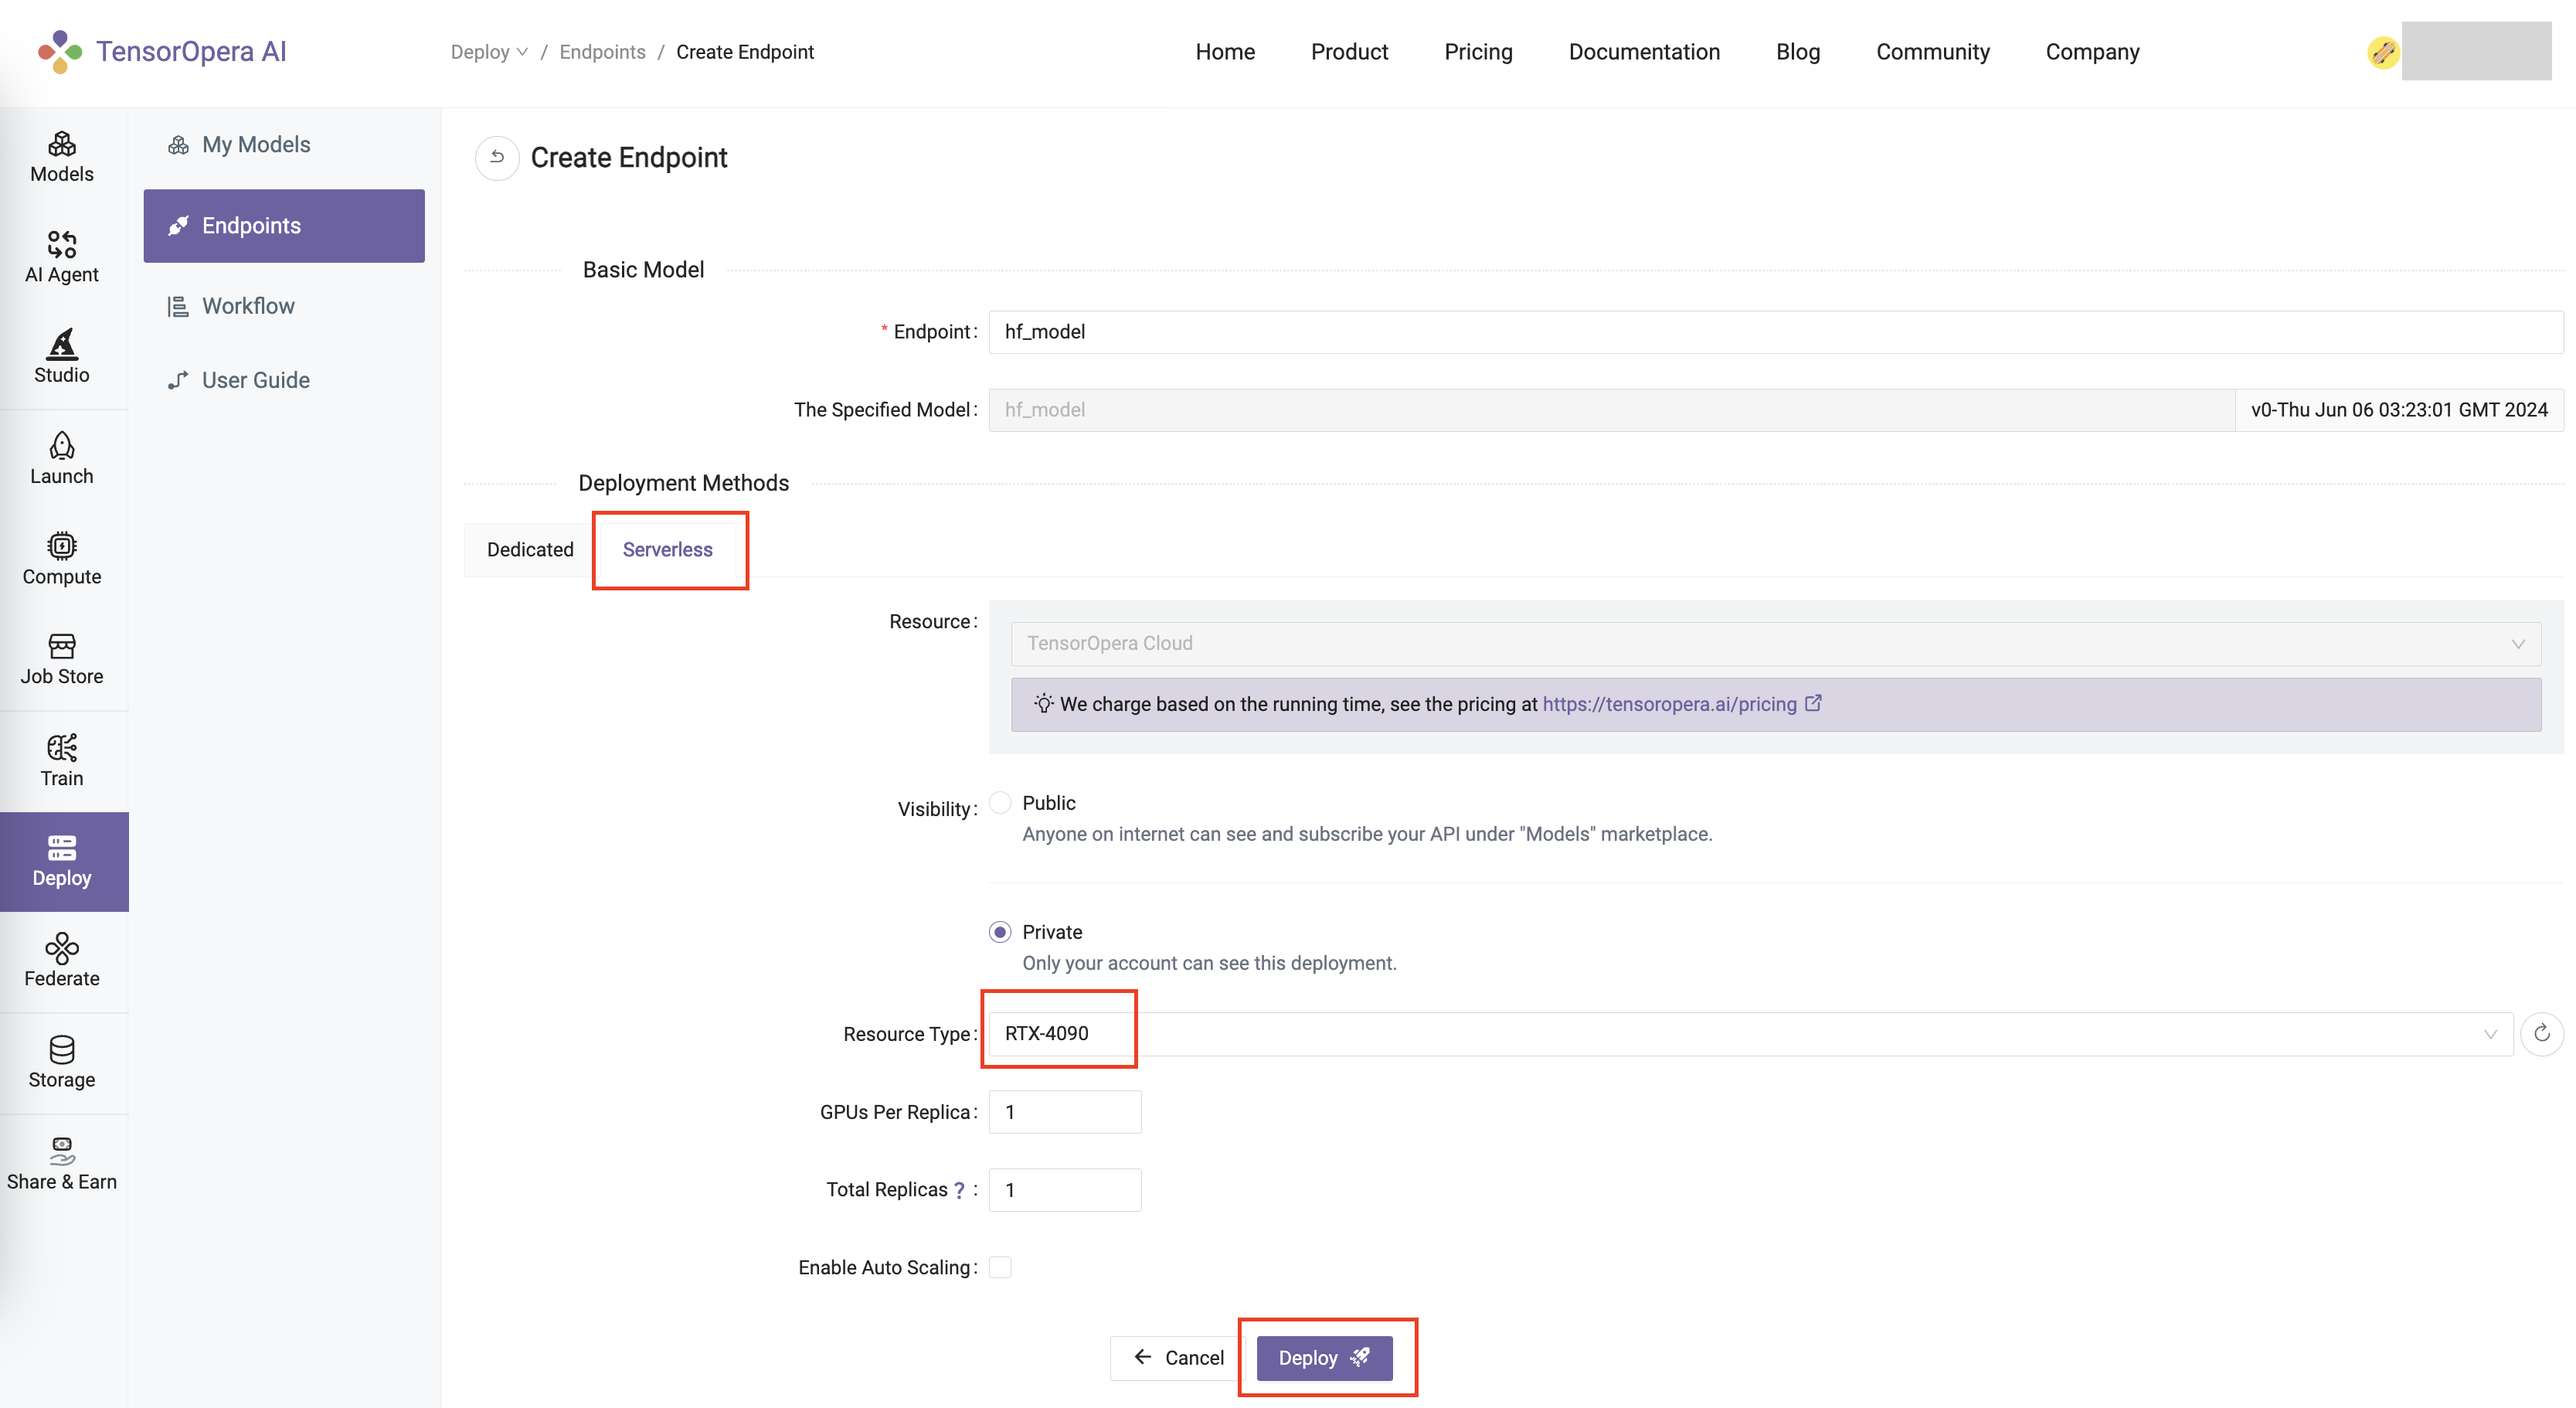The image size is (2576, 1408).
Task: Open the Models sidebar icon
Action: tap(62, 157)
